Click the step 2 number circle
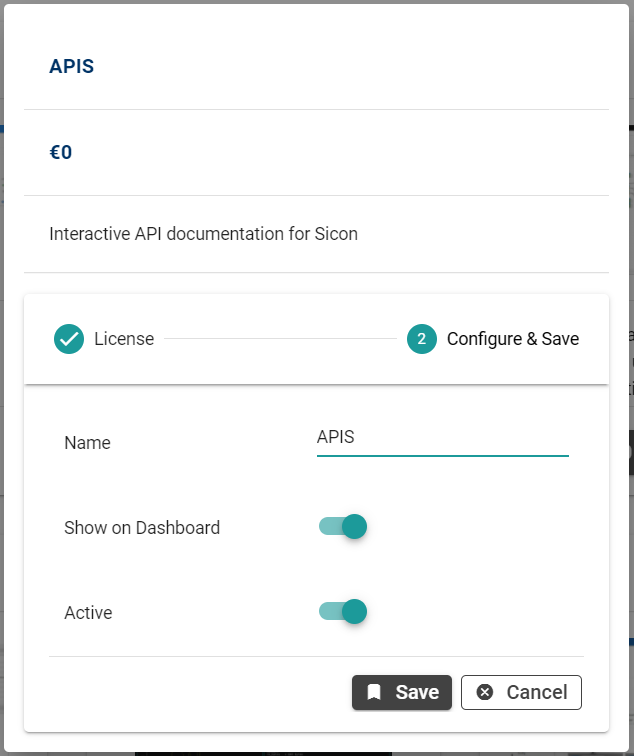 422,339
